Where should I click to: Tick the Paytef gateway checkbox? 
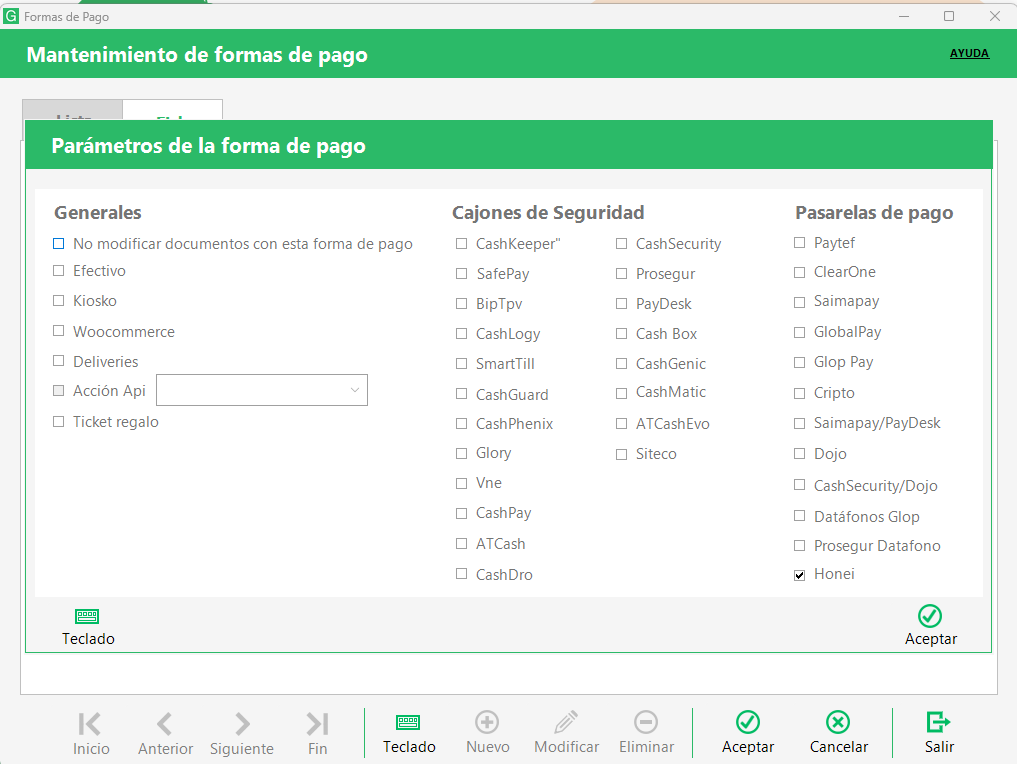tap(799, 243)
